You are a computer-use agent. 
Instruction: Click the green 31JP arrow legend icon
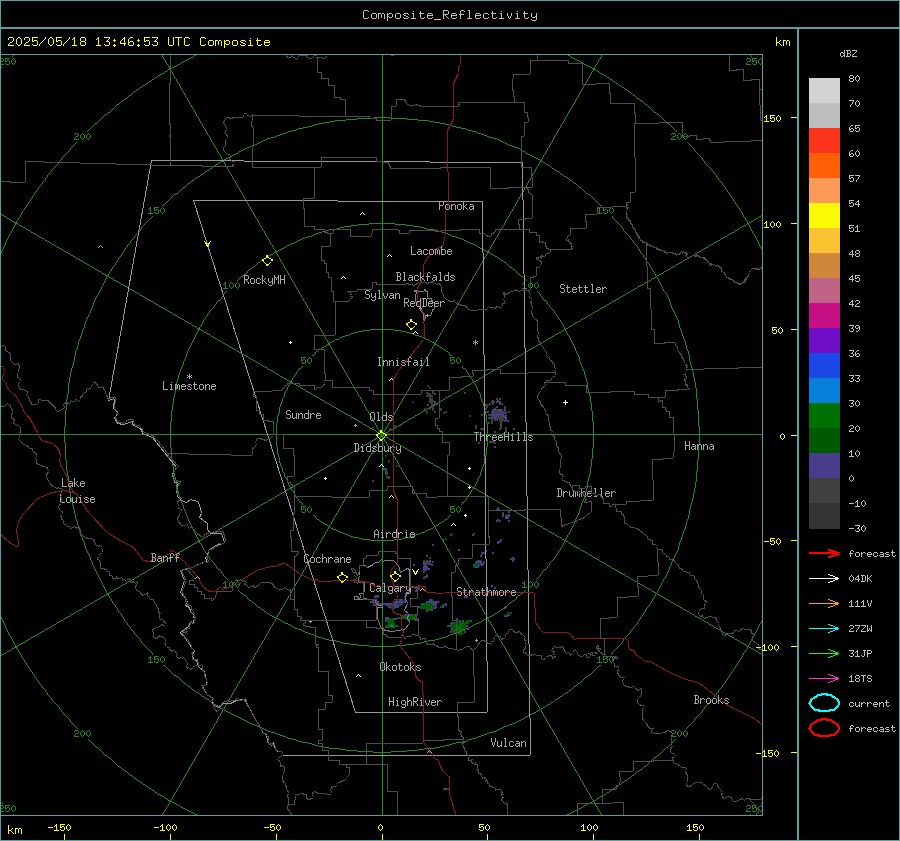(x=824, y=653)
